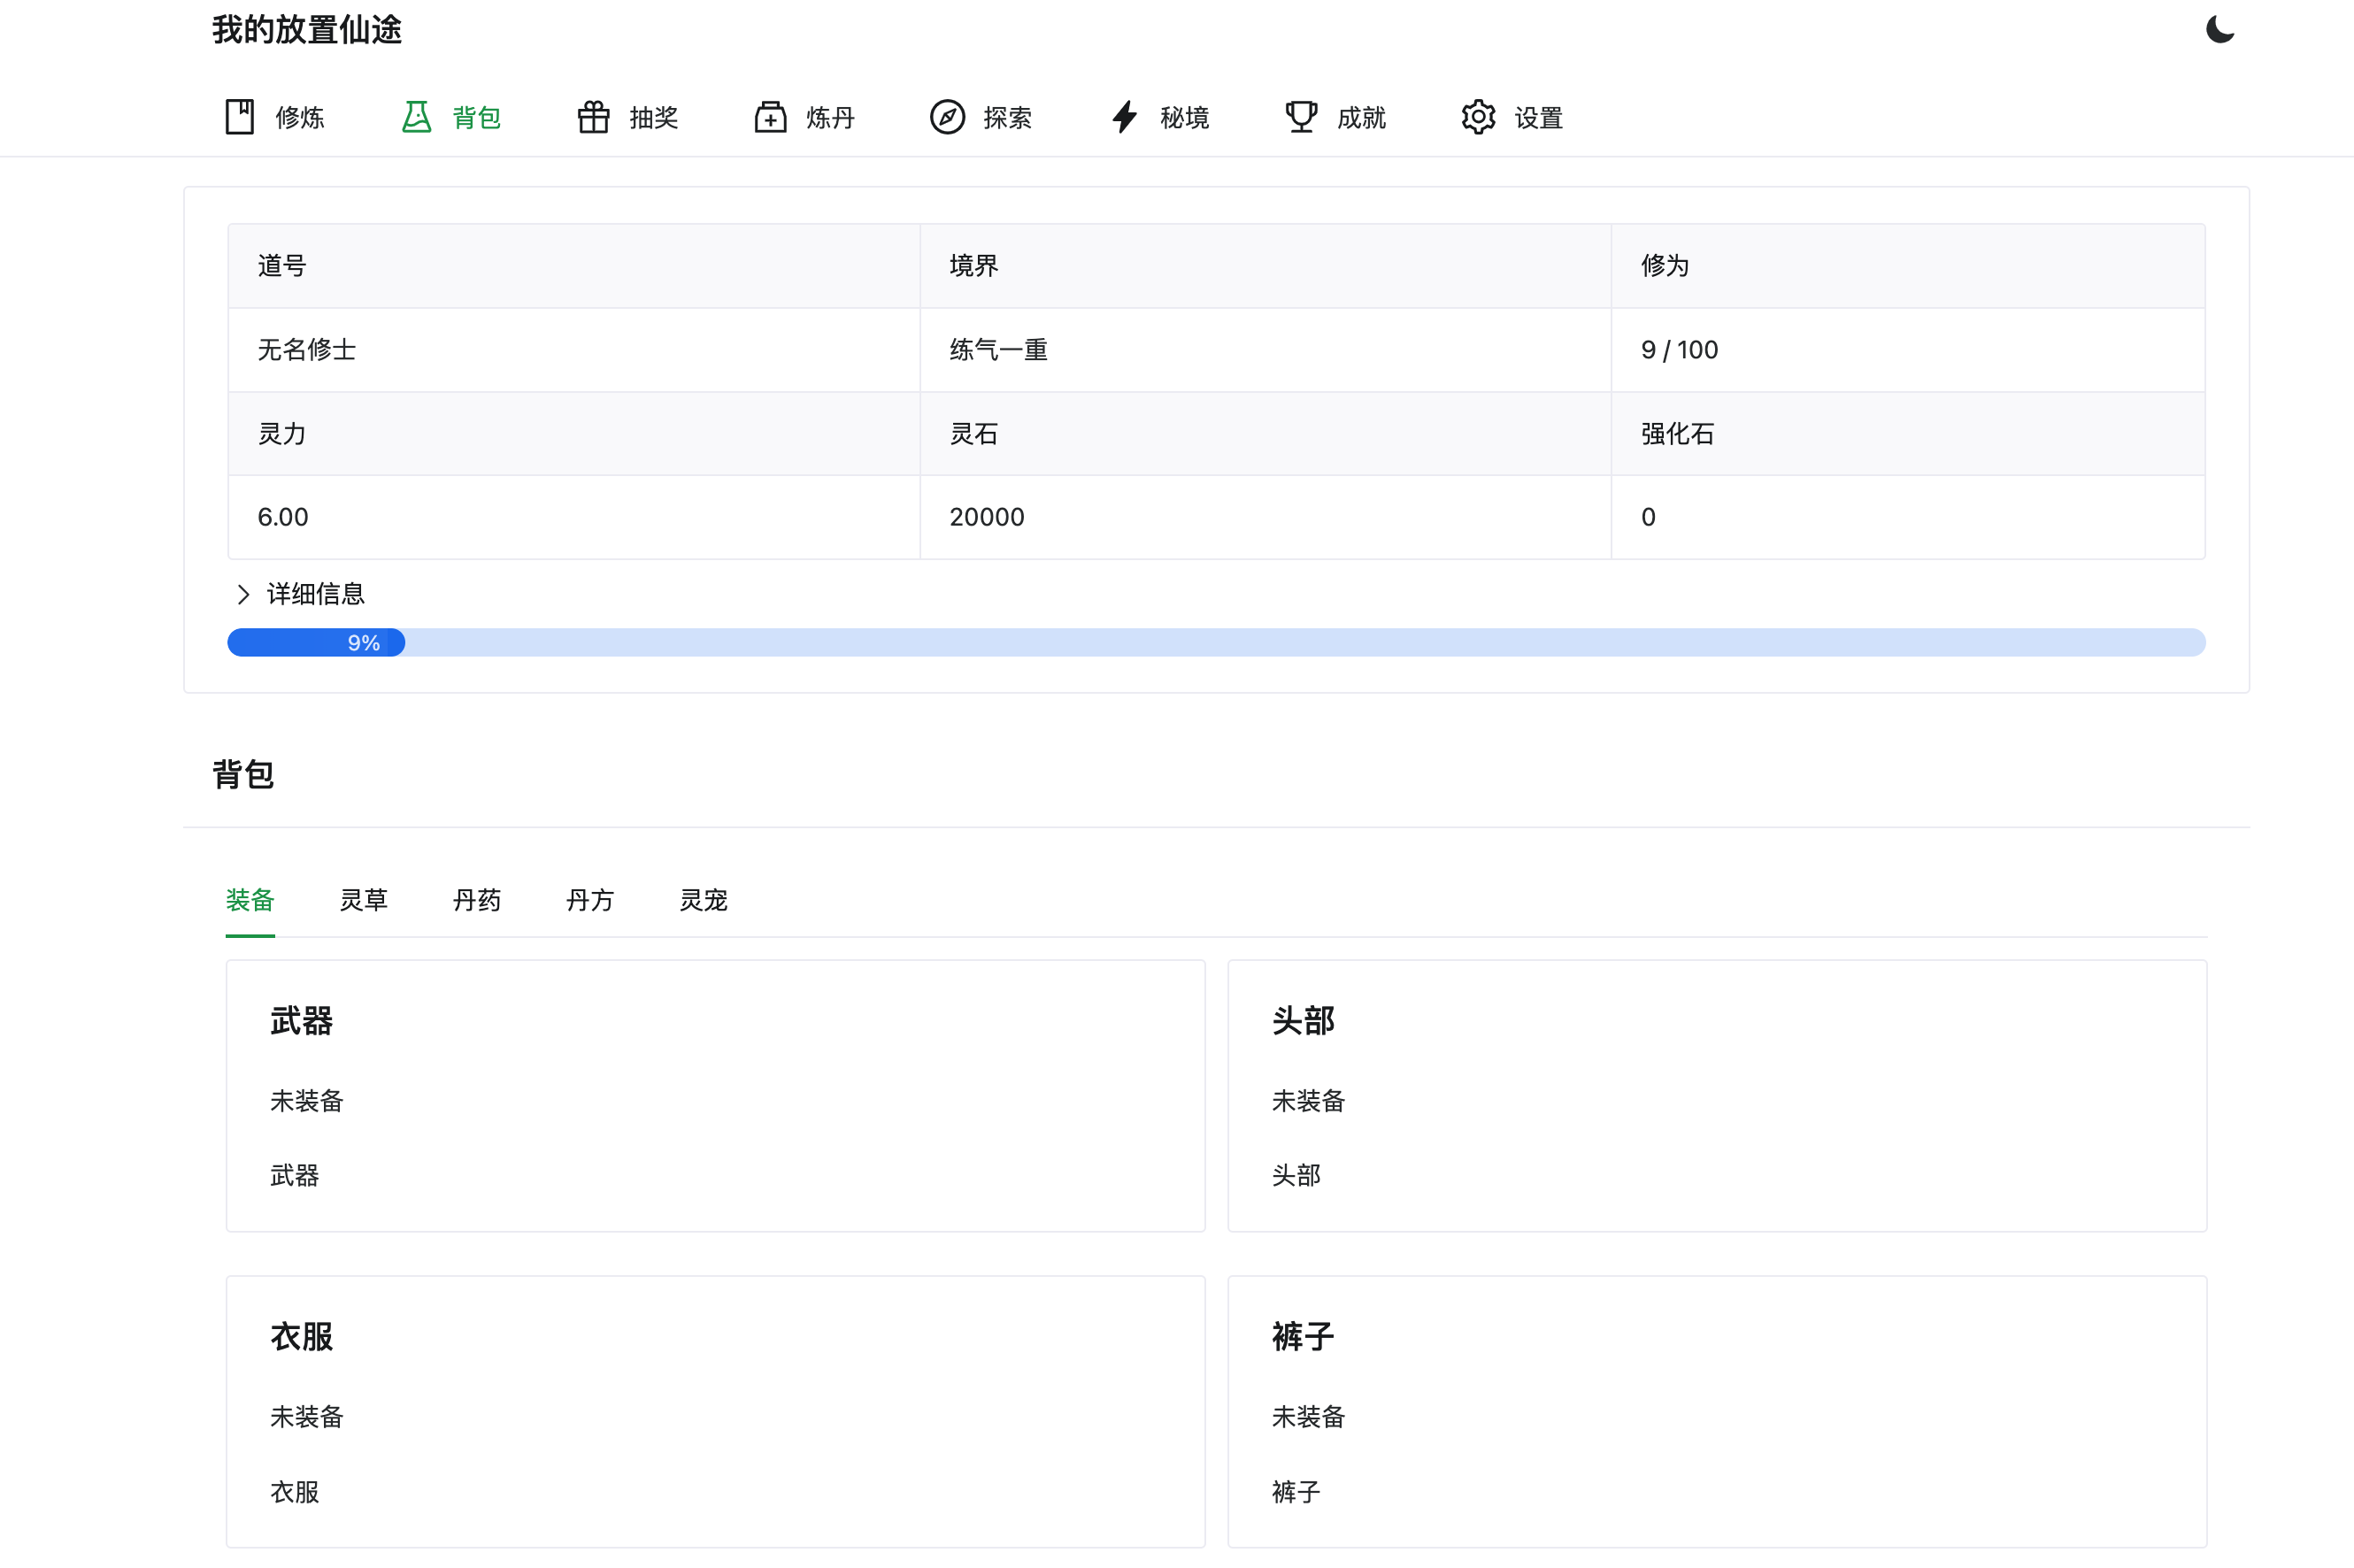The image size is (2354, 1568).
Task: Click the 背包 section heading
Action: (243, 774)
